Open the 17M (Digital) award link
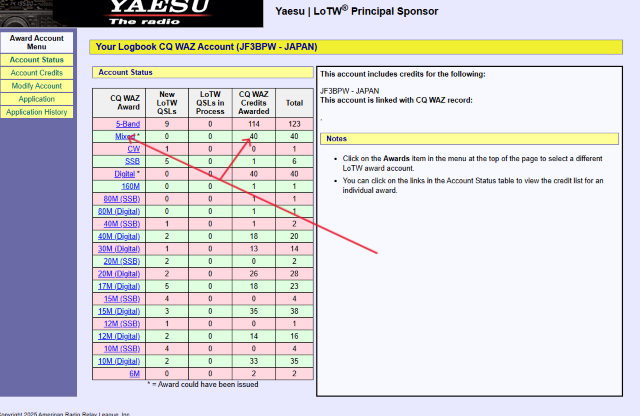Screen dimensions: 640x416 [x=118, y=286]
